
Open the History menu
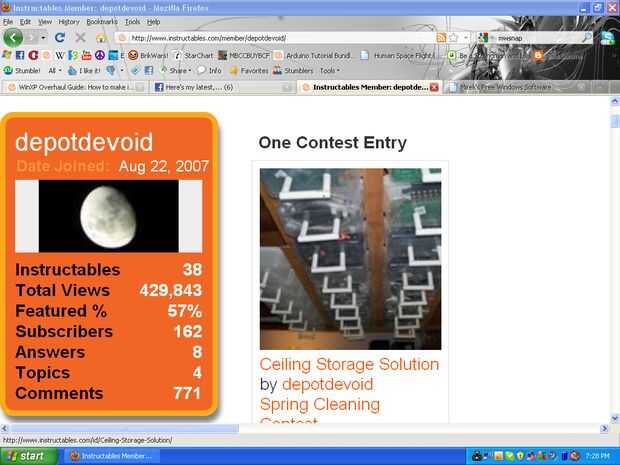69,22
